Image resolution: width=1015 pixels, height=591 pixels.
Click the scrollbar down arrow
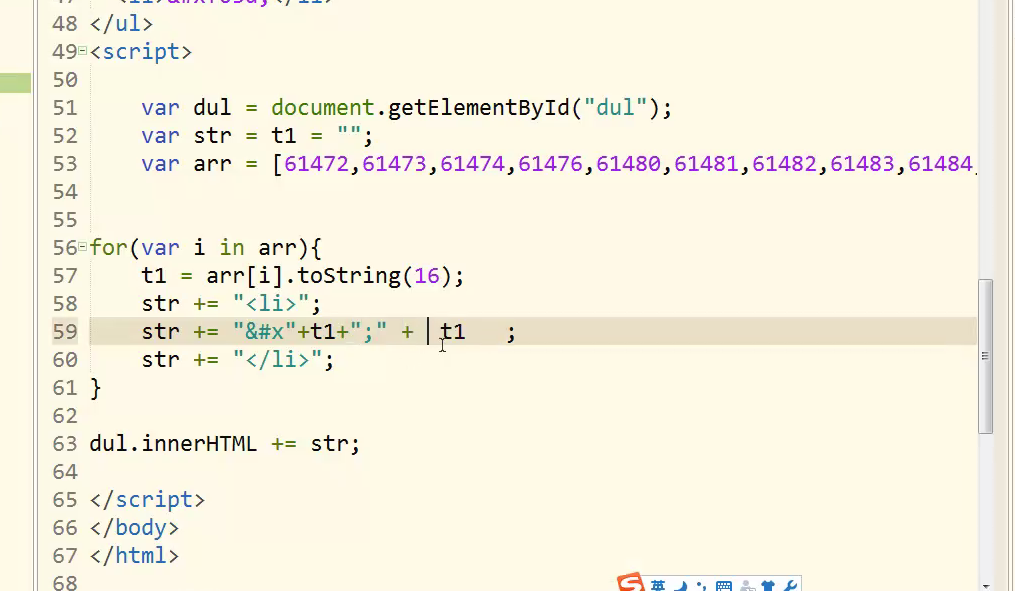click(x=985, y=586)
